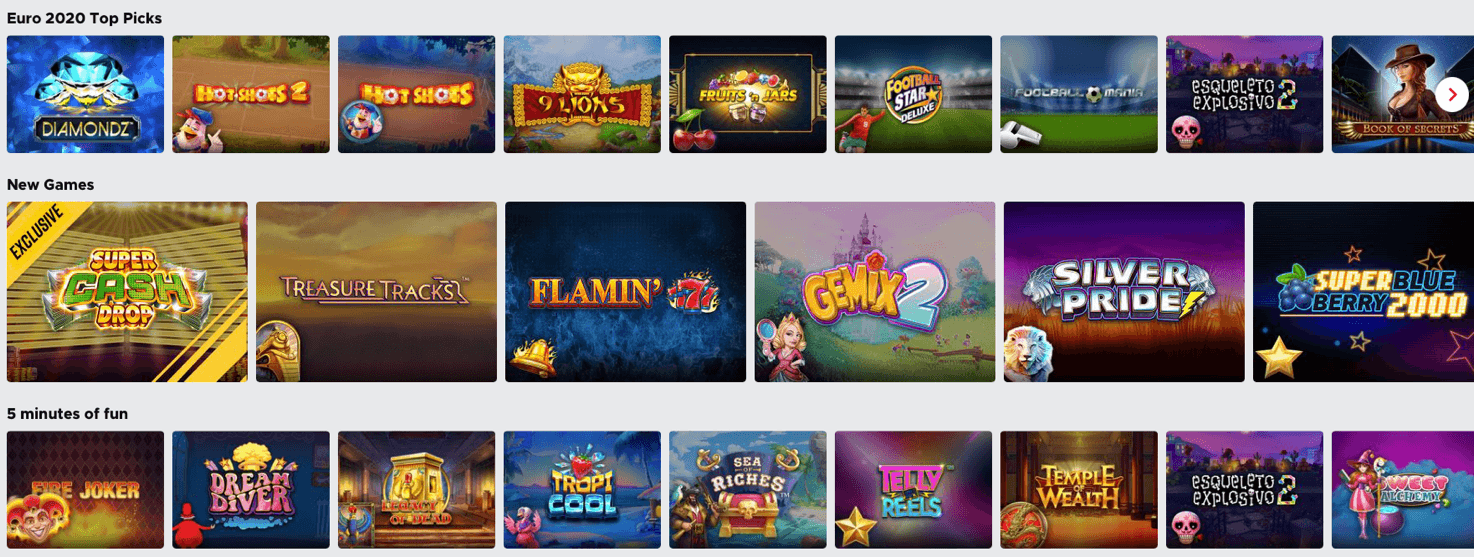Open exclusive Super Cash Drop game

point(127,292)
